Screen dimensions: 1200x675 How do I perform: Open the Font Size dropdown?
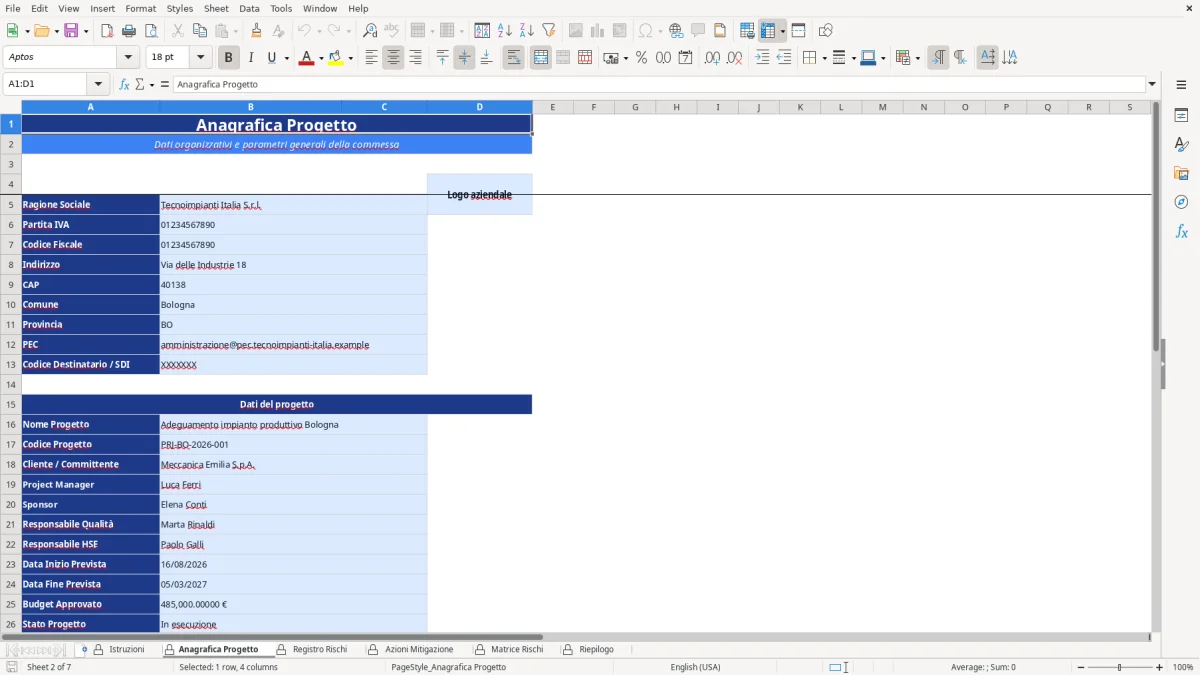201,58
